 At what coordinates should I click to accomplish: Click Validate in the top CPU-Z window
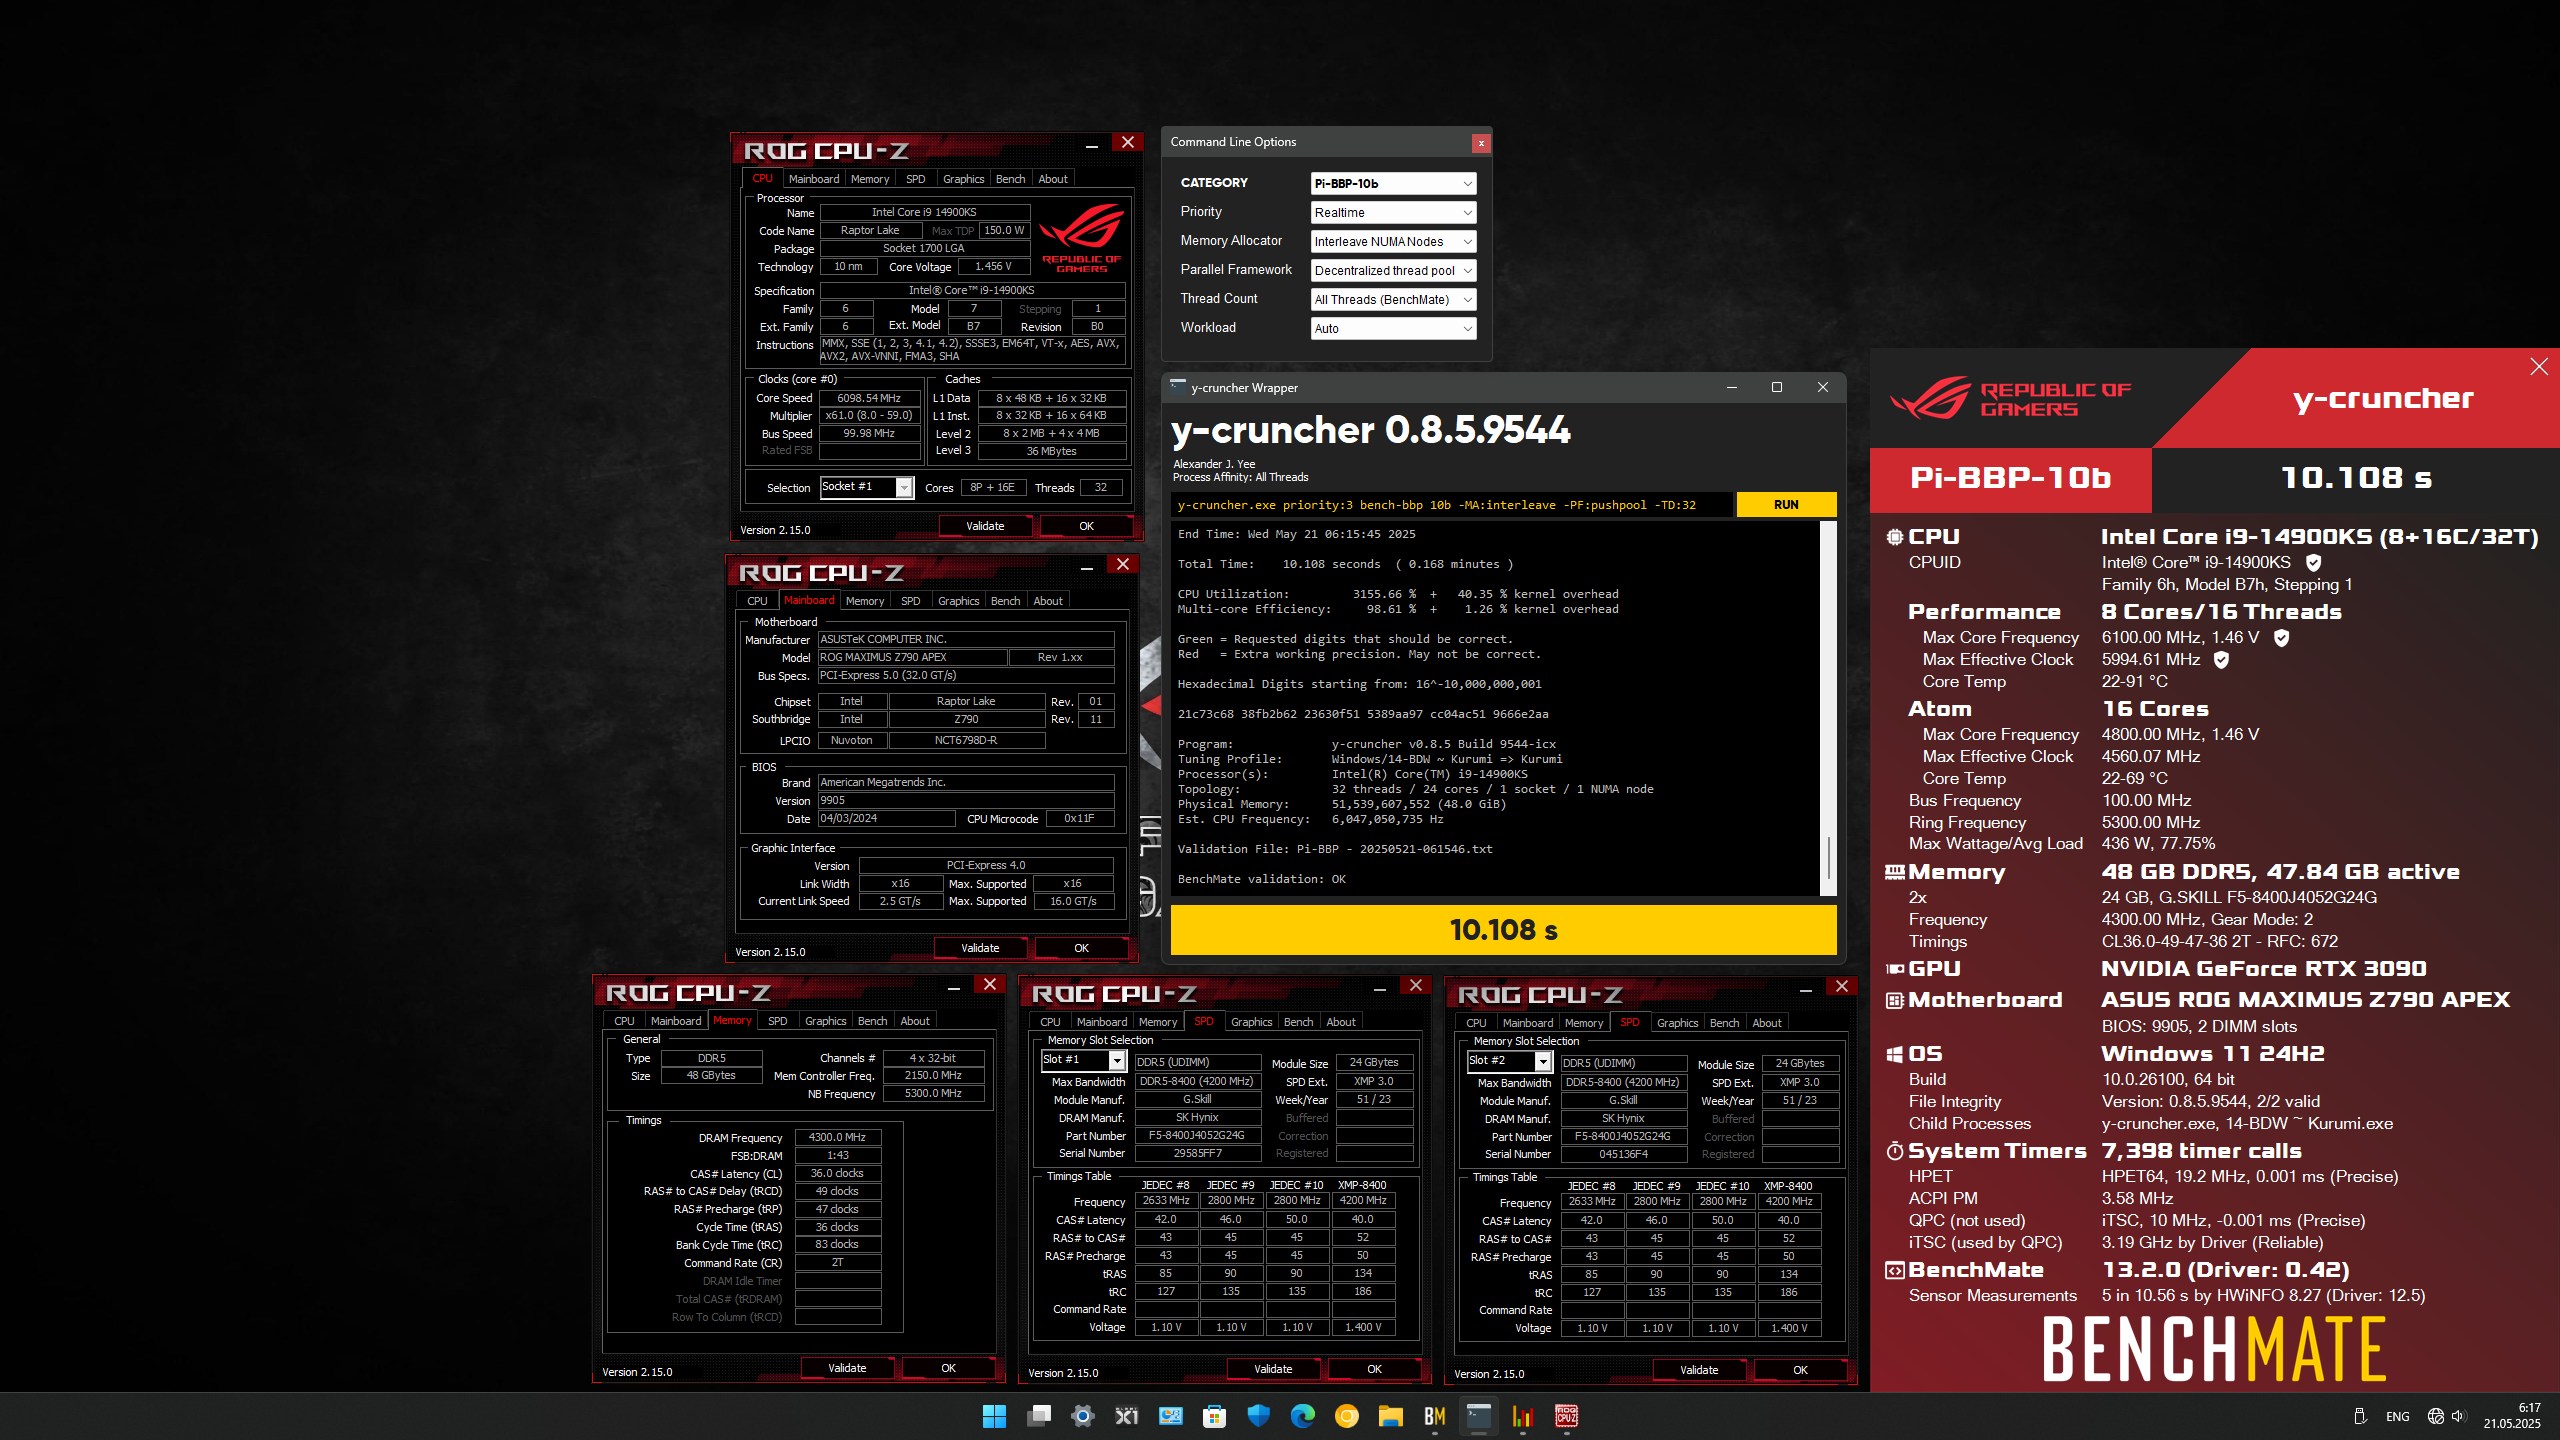click(x=985, y=526)
